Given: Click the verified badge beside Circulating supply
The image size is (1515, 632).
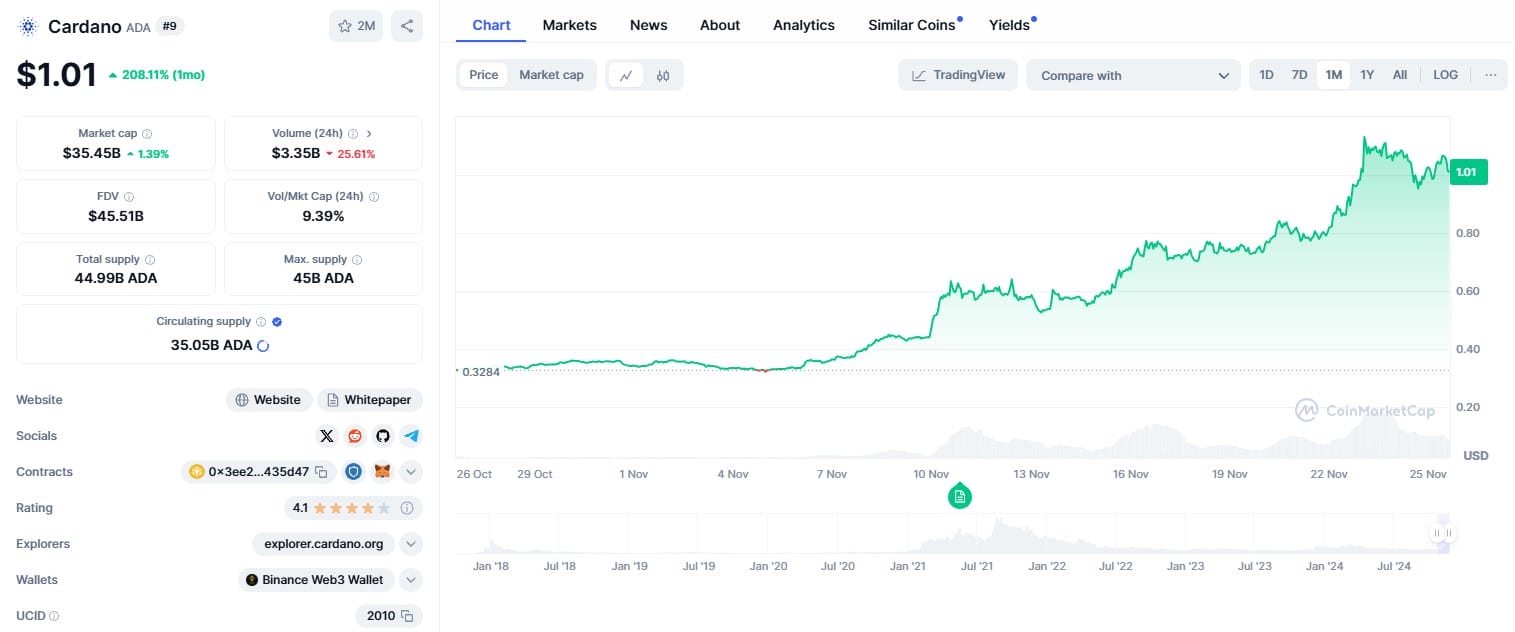Looking at the screenshot, I should [277, 322].
